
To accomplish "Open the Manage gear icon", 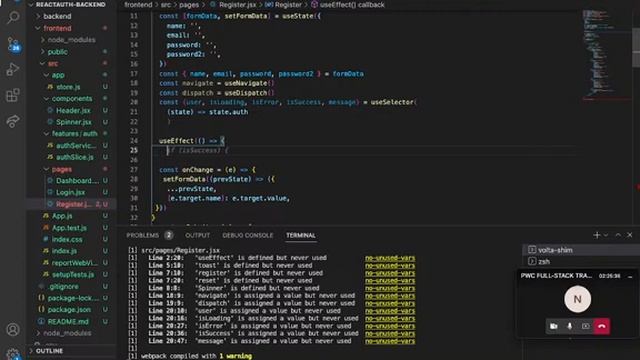I will coord(13,354).
